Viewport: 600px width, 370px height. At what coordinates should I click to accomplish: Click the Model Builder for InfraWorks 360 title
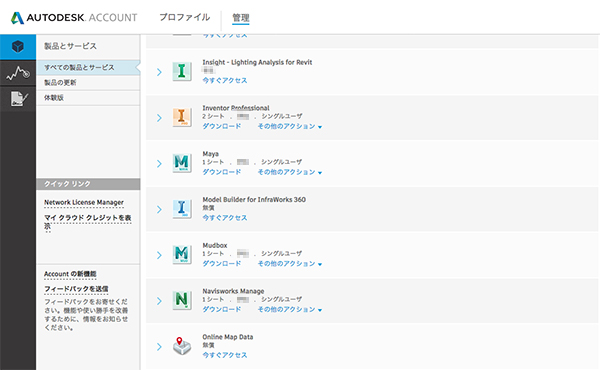click(254, 199)
